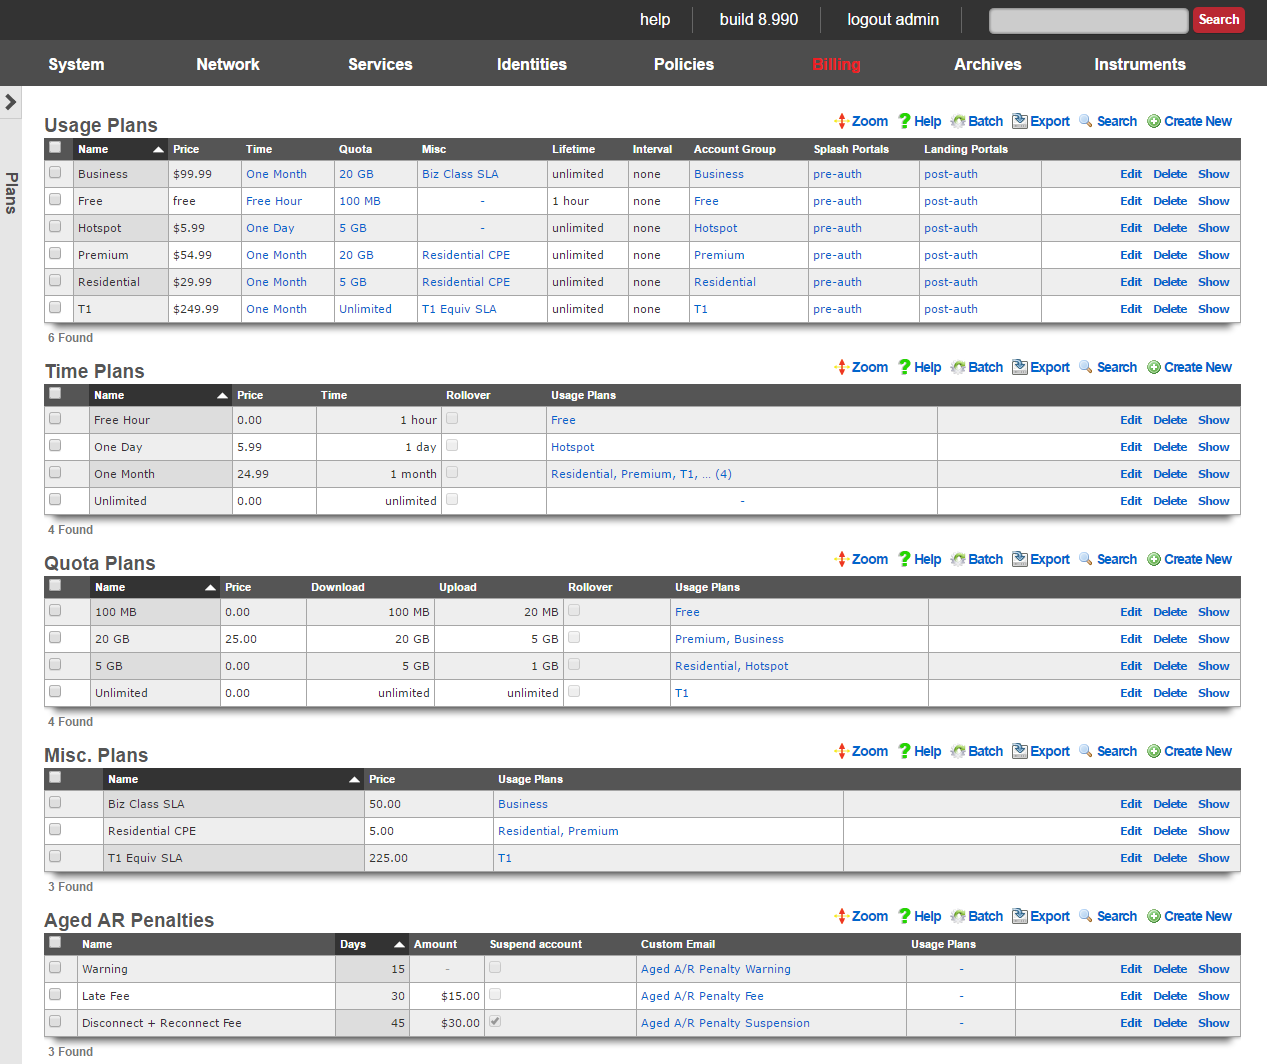The height and width of the screenshot is (1064, 1267).
Task: Open the Aged A/R Penalty Suspension email link
Action: [725, 1023]
